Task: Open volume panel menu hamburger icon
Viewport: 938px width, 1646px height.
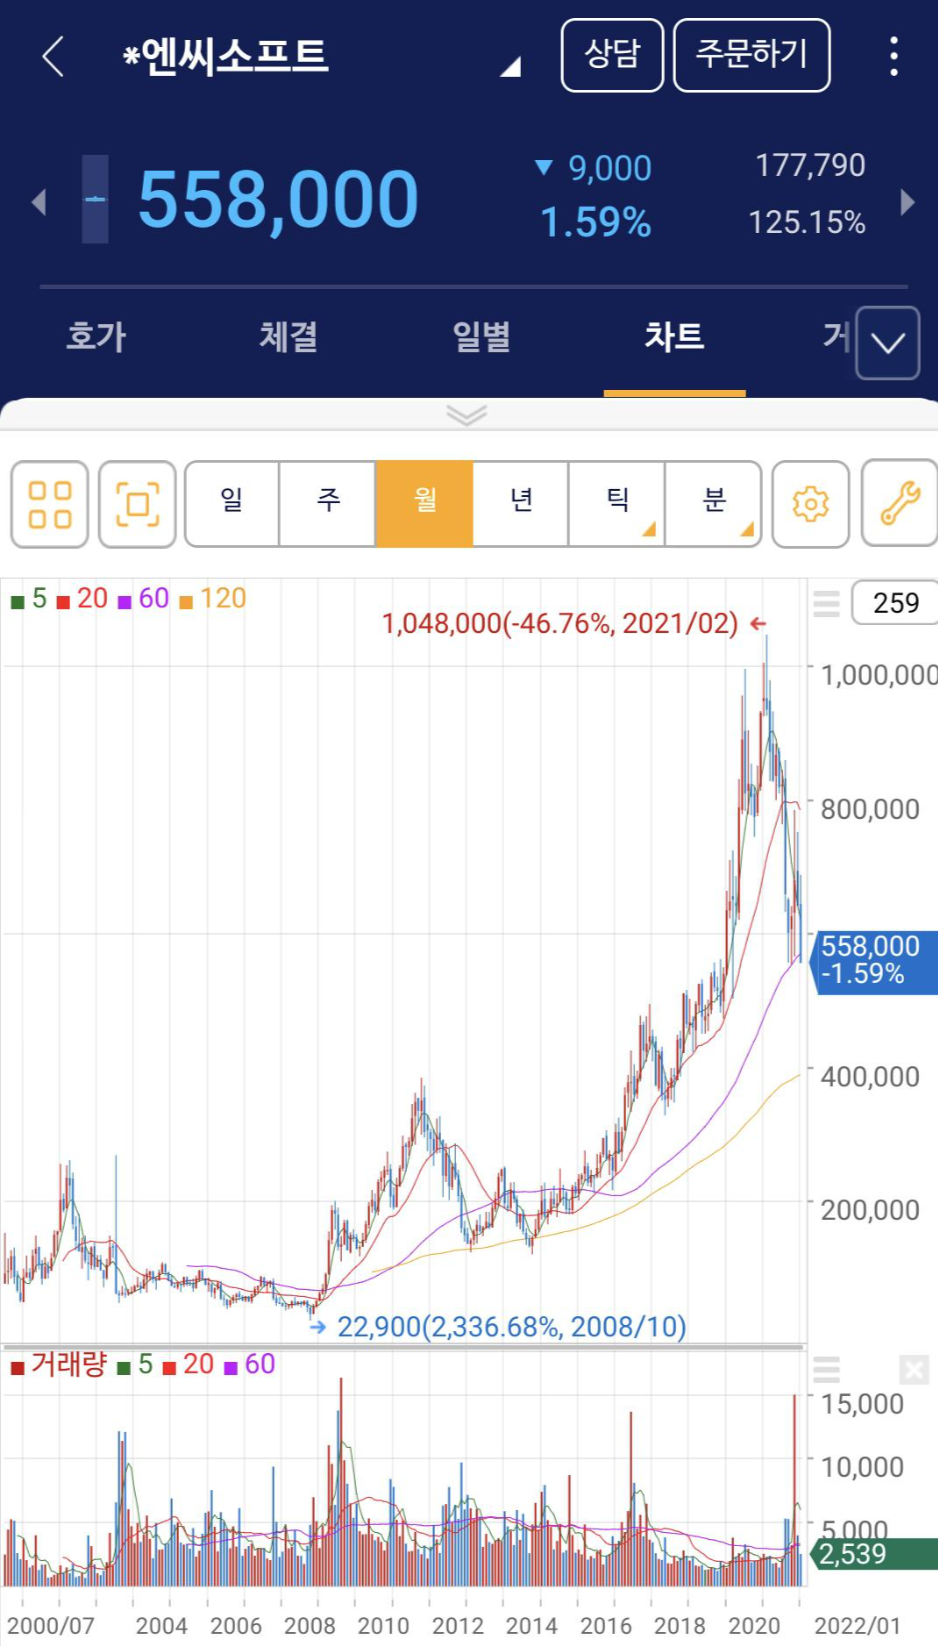Action: click(826, 1369)
